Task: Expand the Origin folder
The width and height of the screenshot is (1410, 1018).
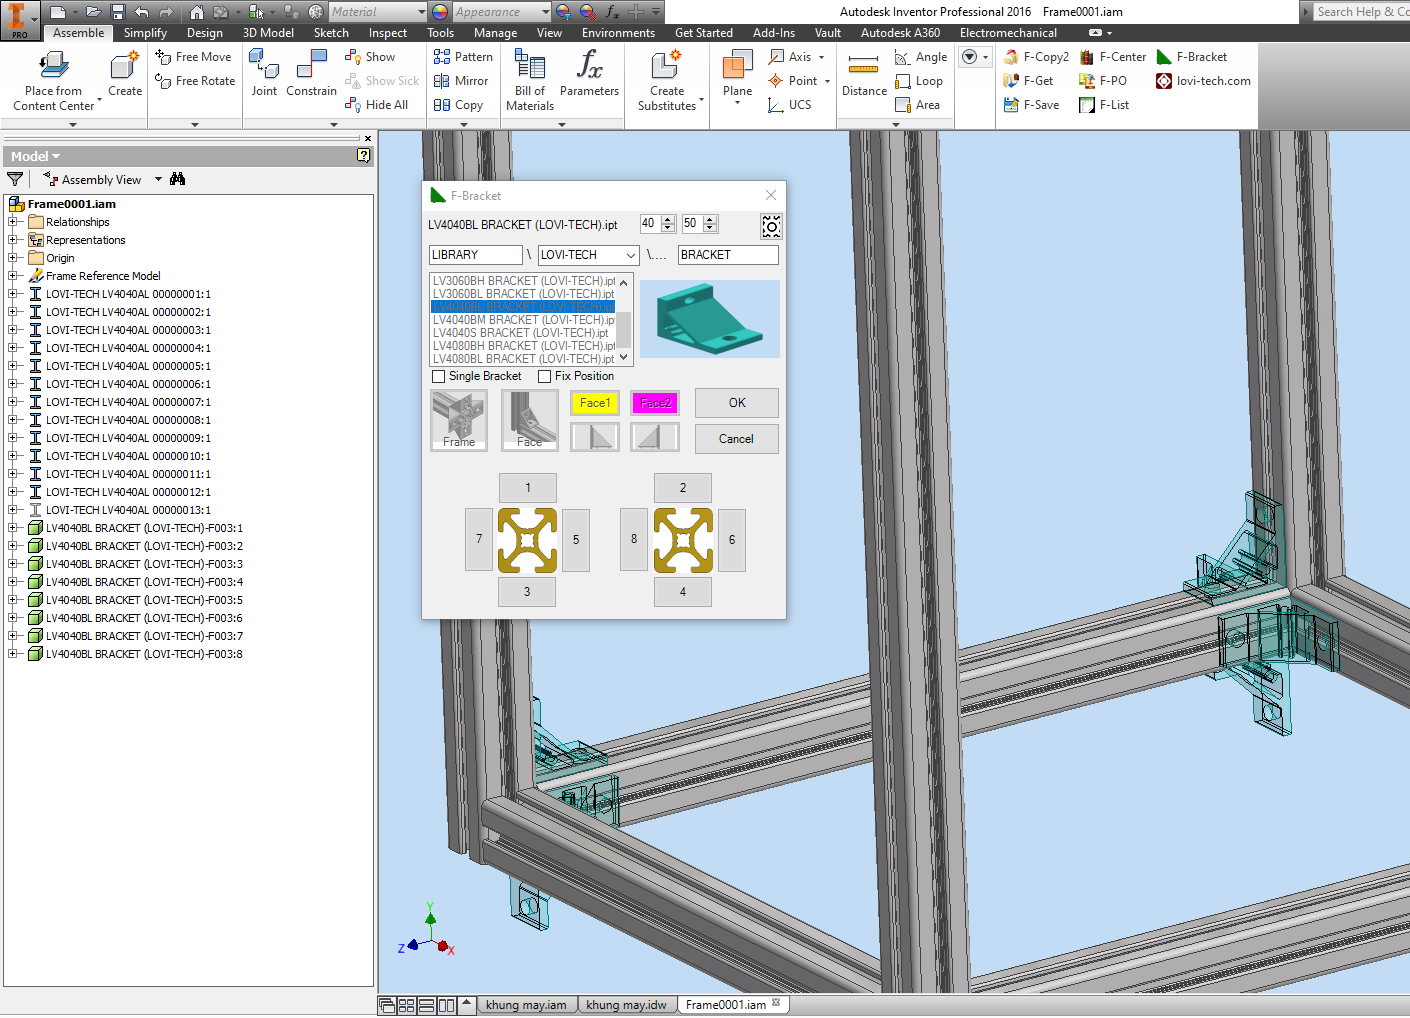Action: (x=14, y=258)
